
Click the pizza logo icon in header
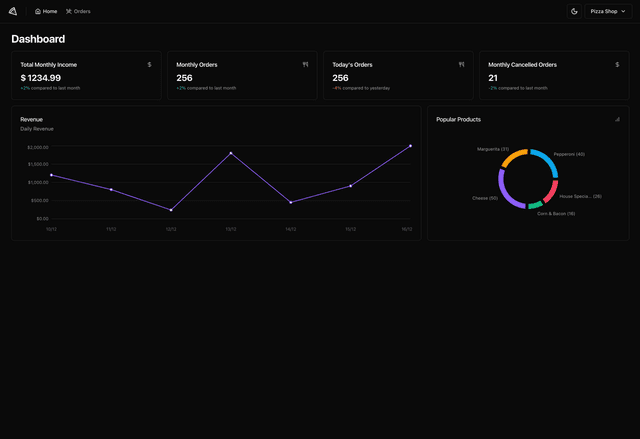[15, 11]
